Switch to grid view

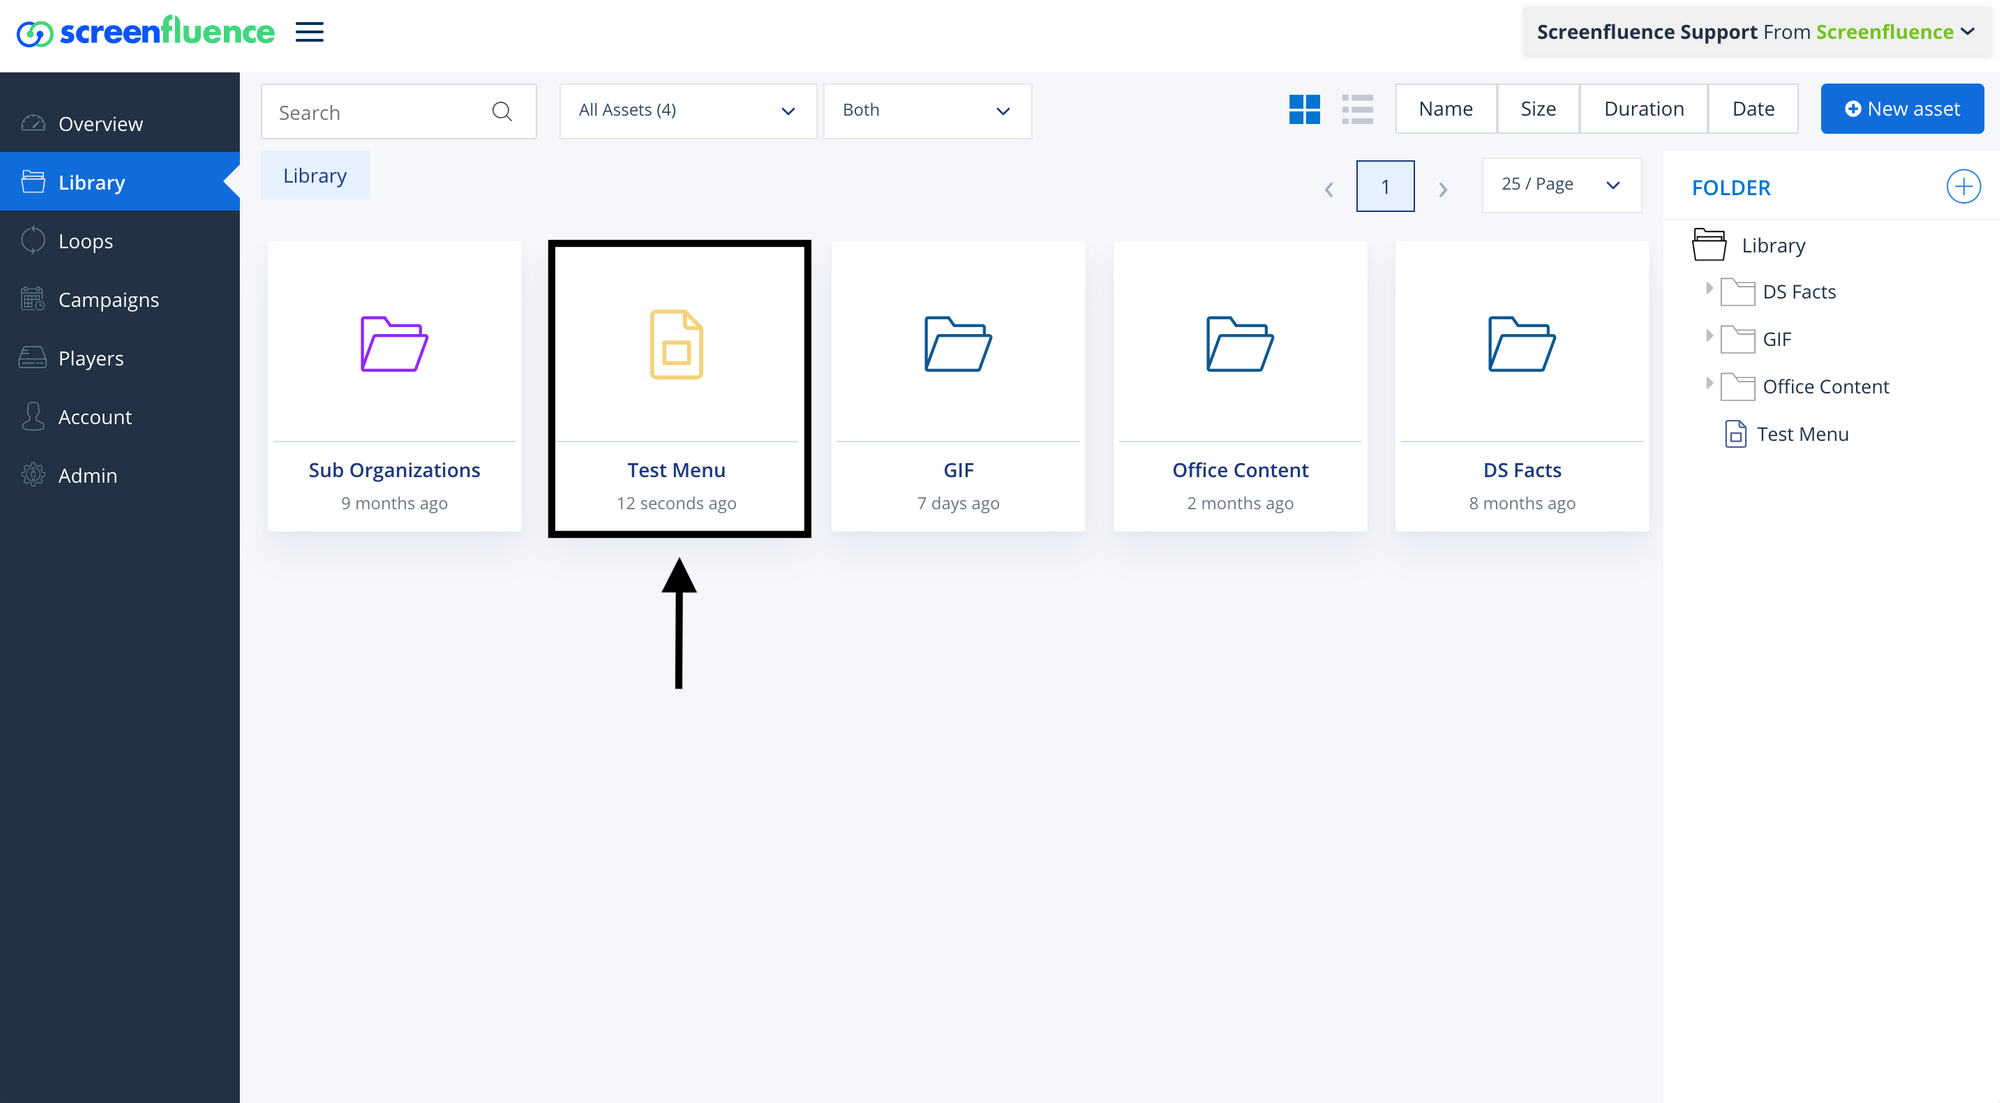click(x=1304, y=109)
